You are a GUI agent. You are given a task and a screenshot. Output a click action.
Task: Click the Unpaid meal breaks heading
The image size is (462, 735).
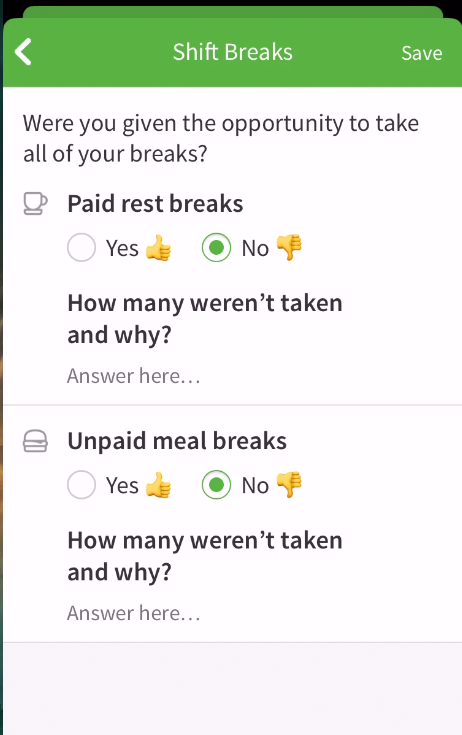(x=177, y=441)
